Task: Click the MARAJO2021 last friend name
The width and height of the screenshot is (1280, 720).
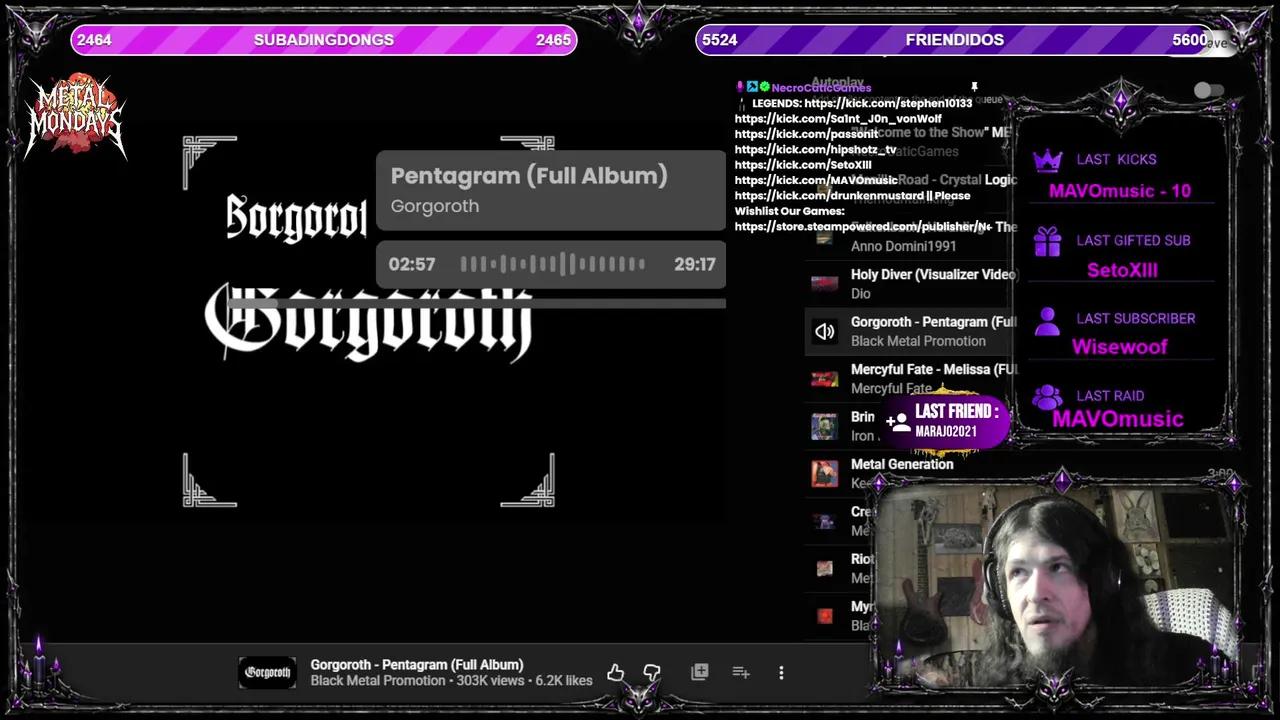Action: click(x=946, y=431)
